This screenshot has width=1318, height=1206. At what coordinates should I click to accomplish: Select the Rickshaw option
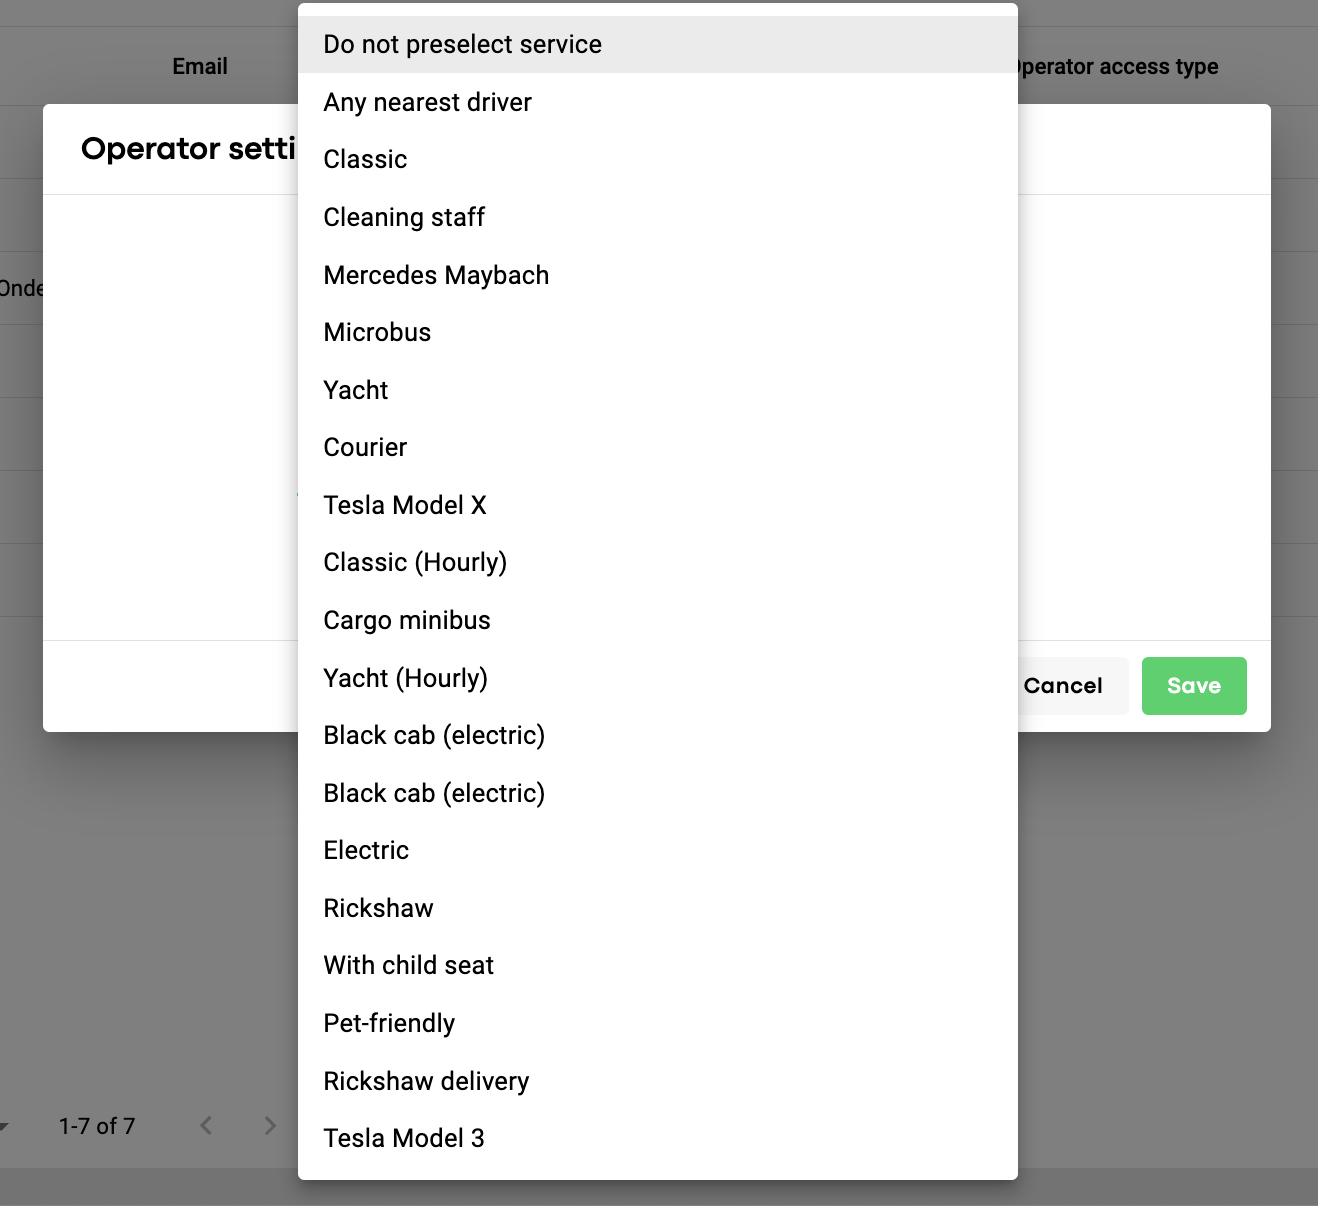pyautogui.click(x=378, y=908)
